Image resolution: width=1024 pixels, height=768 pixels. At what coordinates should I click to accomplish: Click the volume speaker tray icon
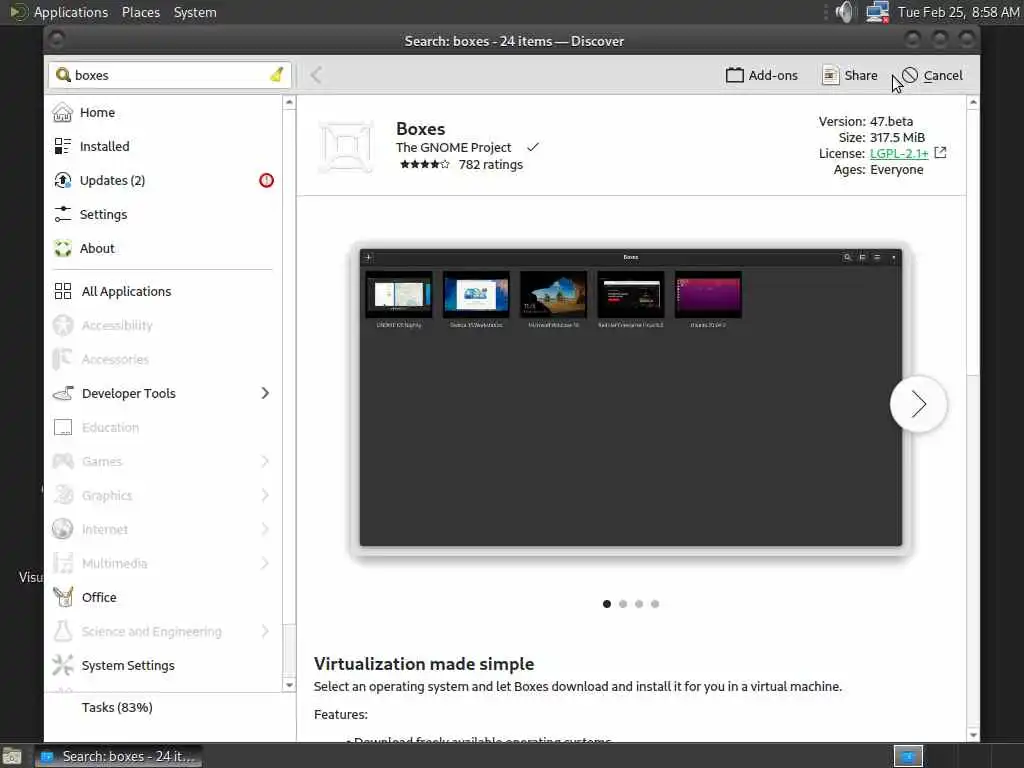844,12
